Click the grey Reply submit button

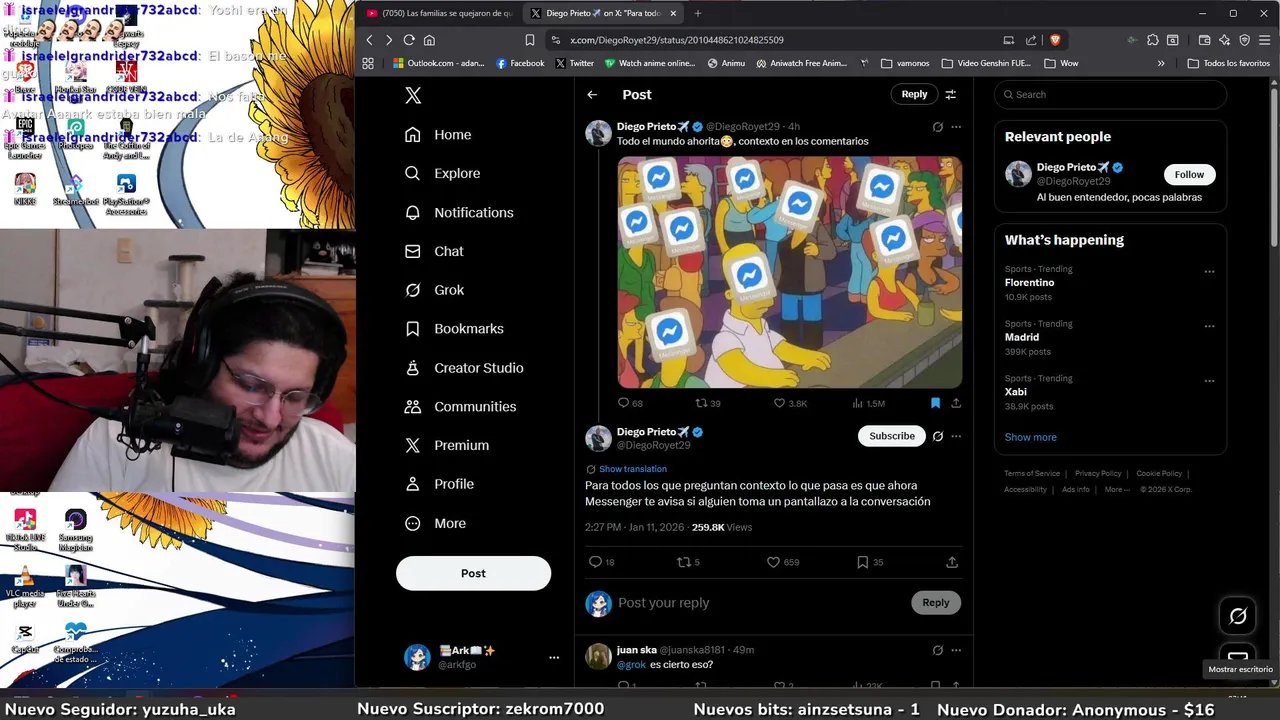(936, 602)
